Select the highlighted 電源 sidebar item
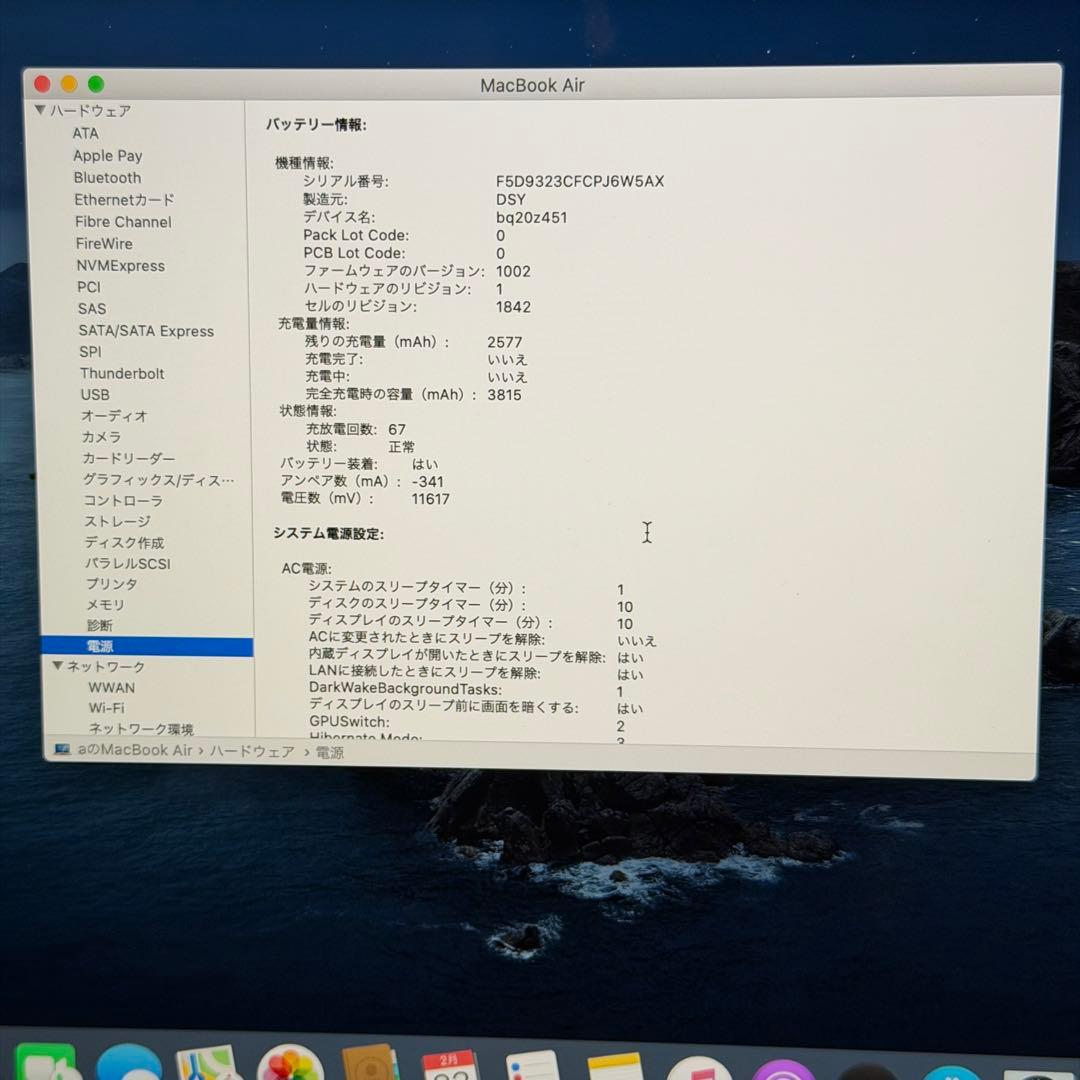Screen dimensions: 1080x1080 point(147,646)
